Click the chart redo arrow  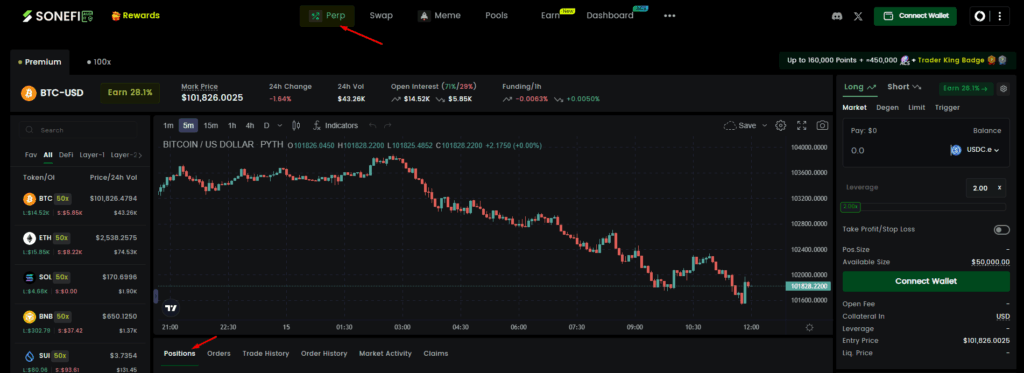(x=388, y=125)
